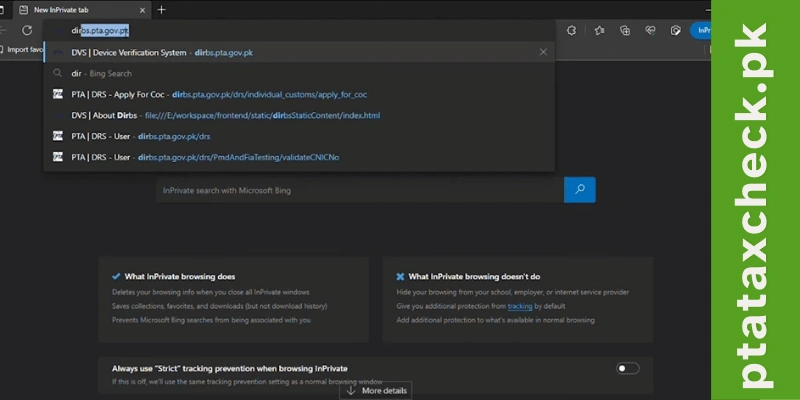
Task: Click the InPrivate profile button
Action: 701,31
